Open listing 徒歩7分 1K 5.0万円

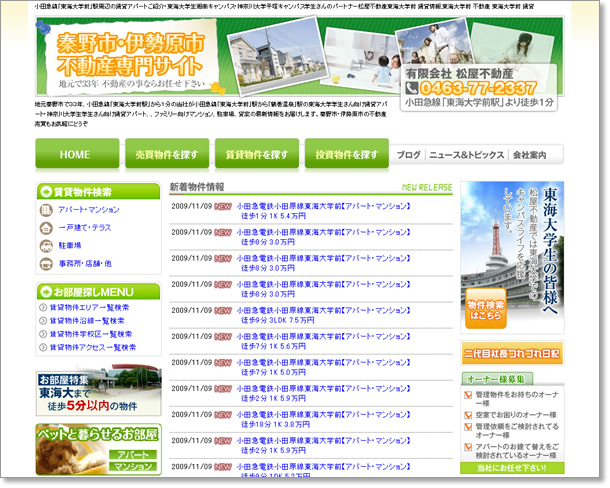(323, 367)
